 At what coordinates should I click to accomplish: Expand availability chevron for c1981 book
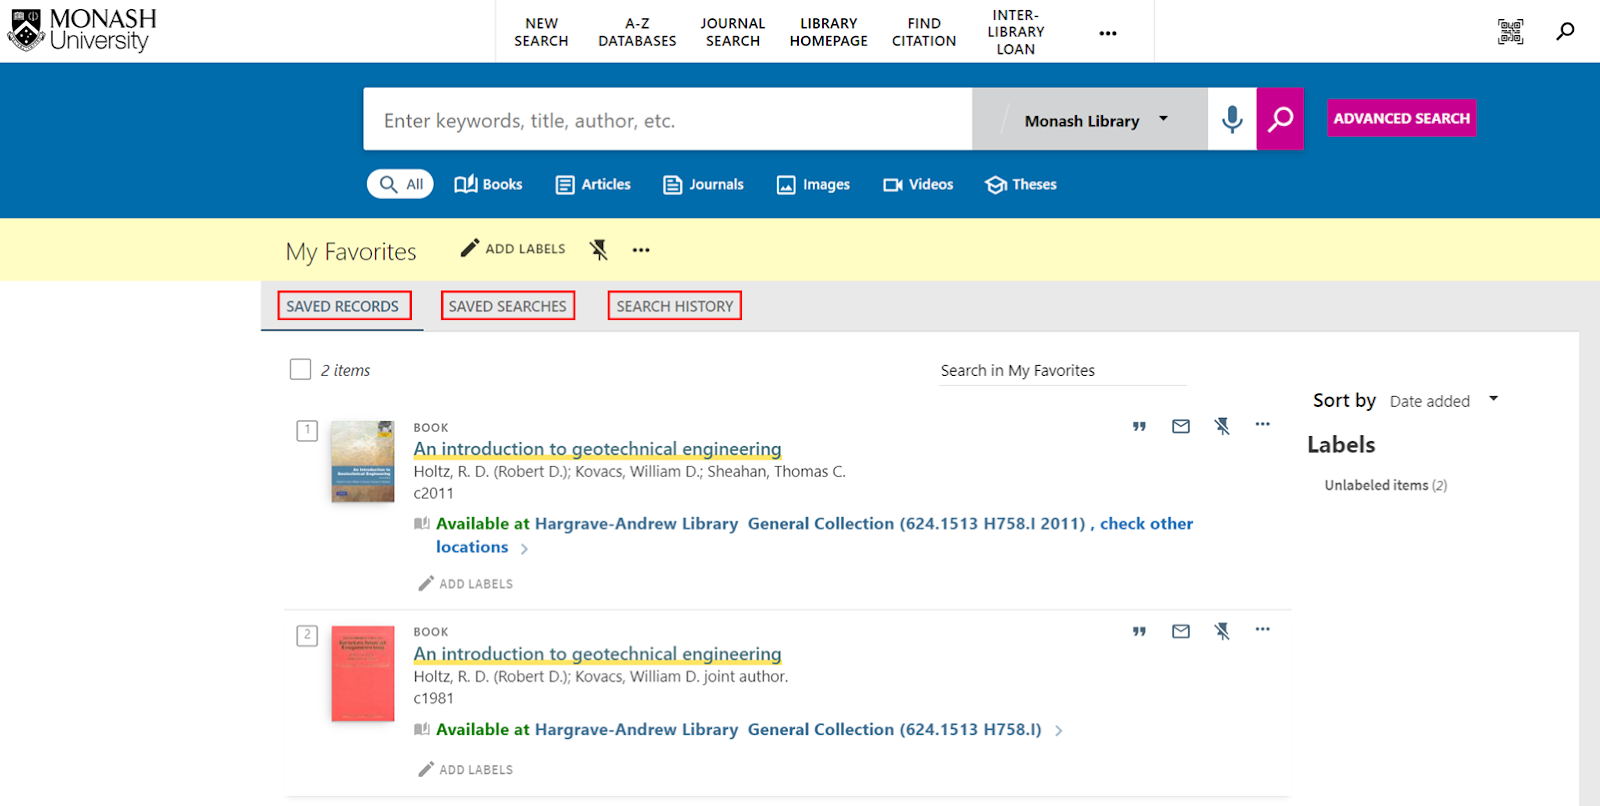1058,731
